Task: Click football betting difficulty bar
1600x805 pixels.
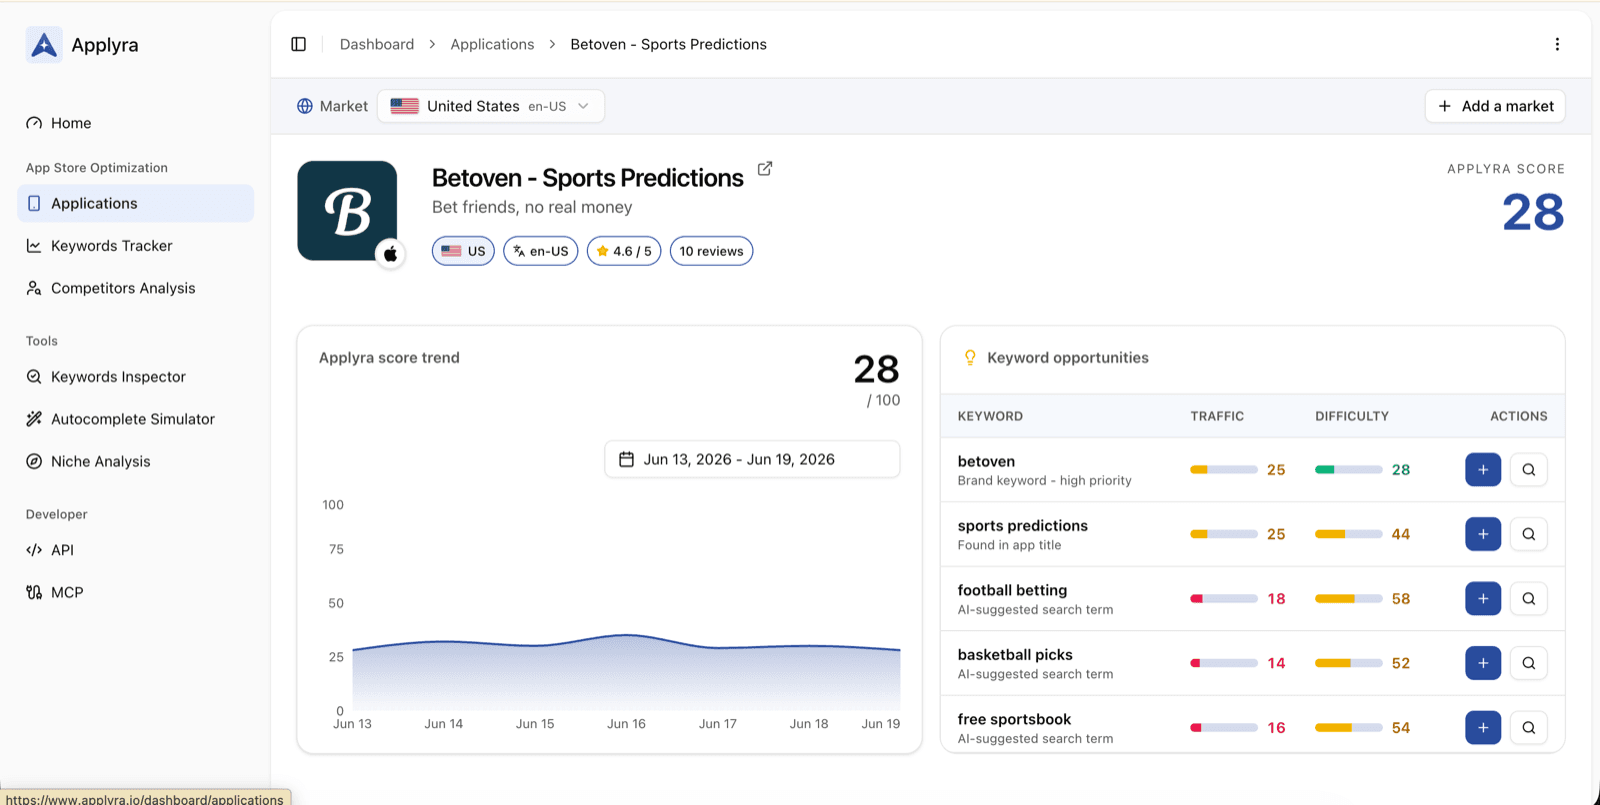Action: point(1349,598)
